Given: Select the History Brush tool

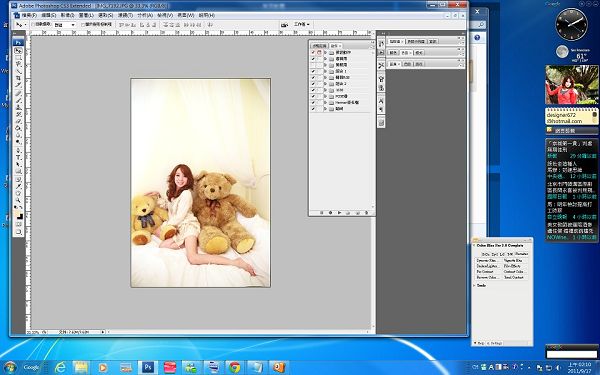Looking at the screenshot, I should pos(18,114).
